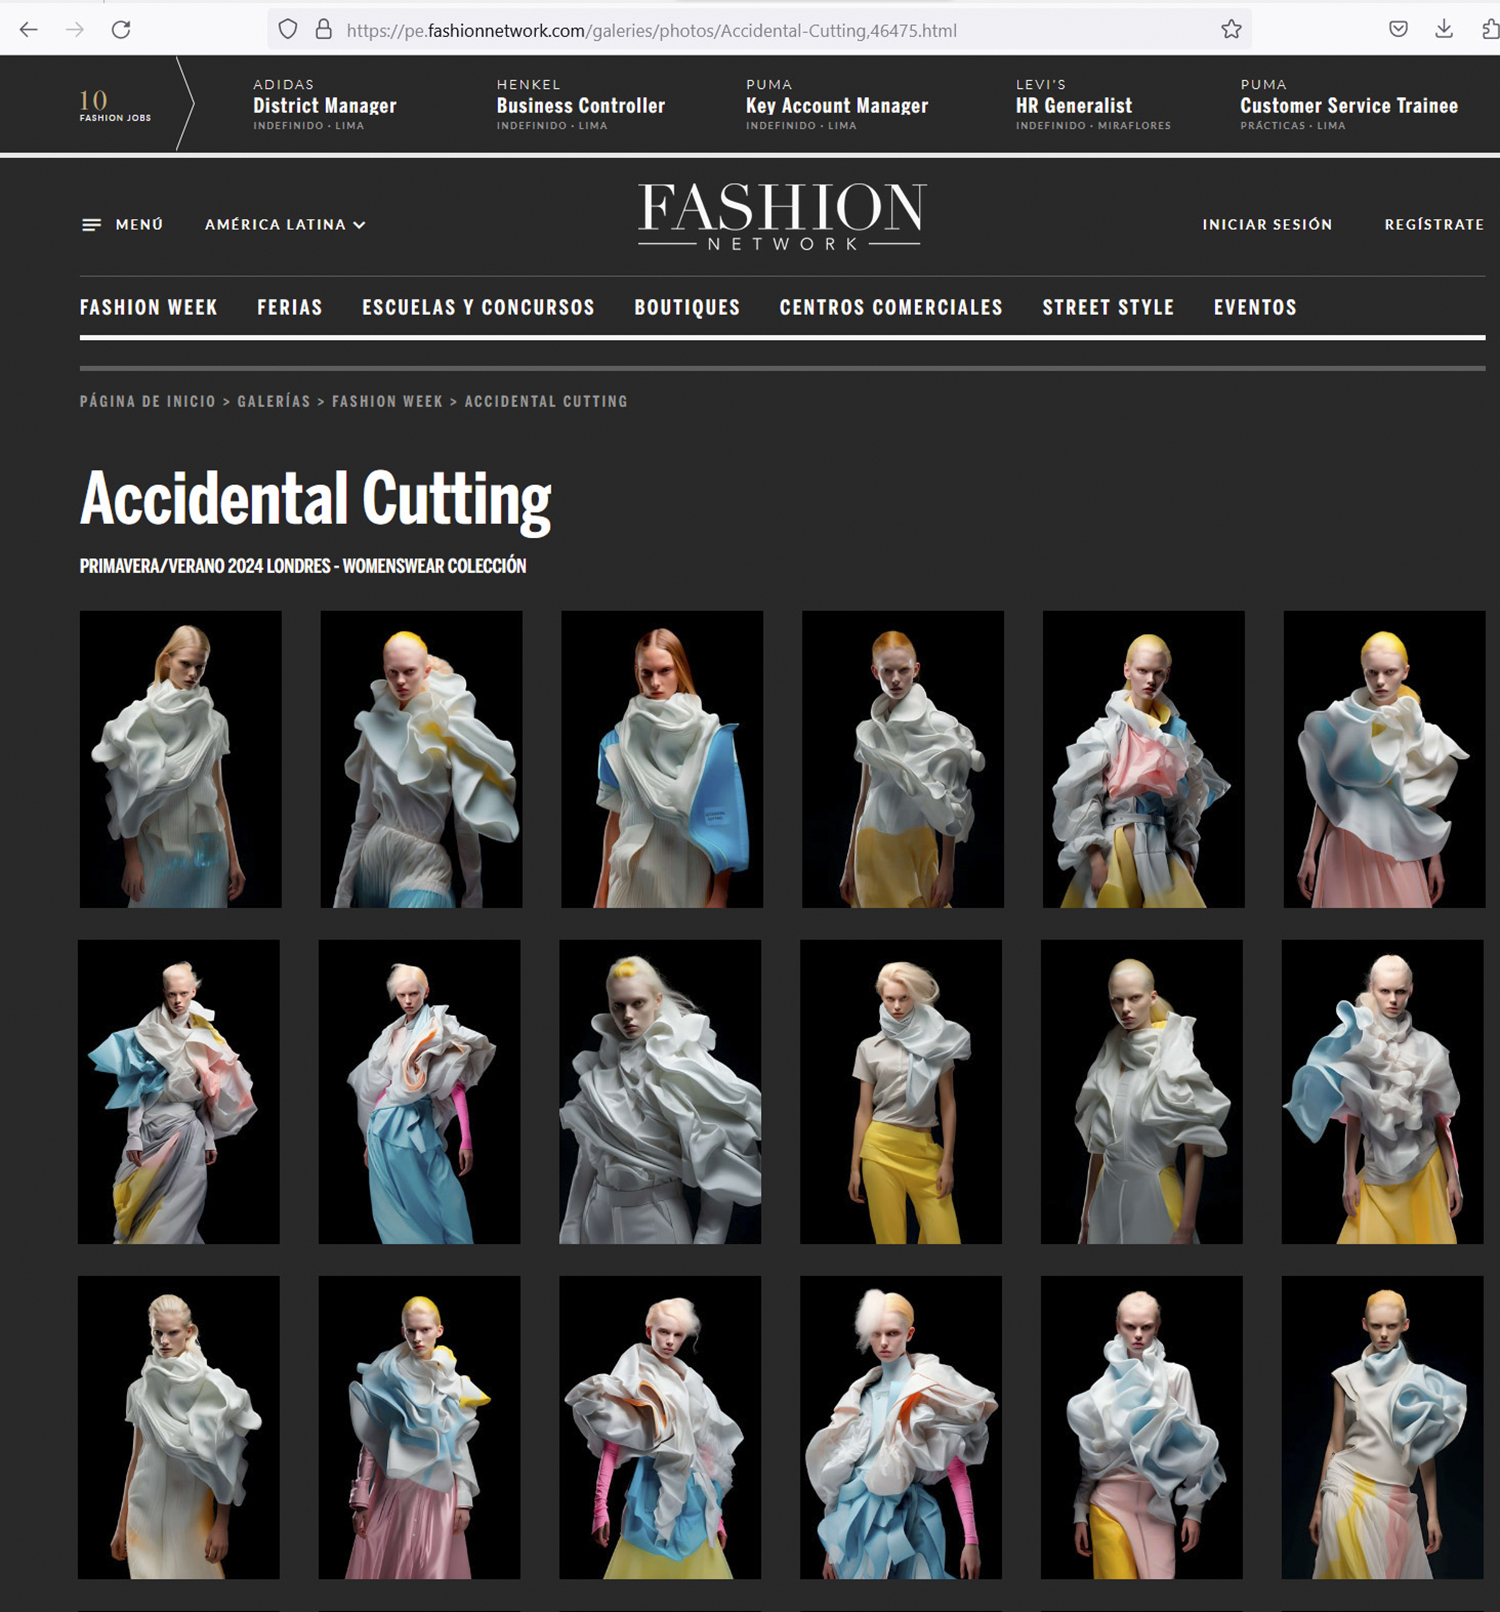The image size is (1500, 1612).
Task: Open fourth photo in row one
Action: (x=903, y=759)
